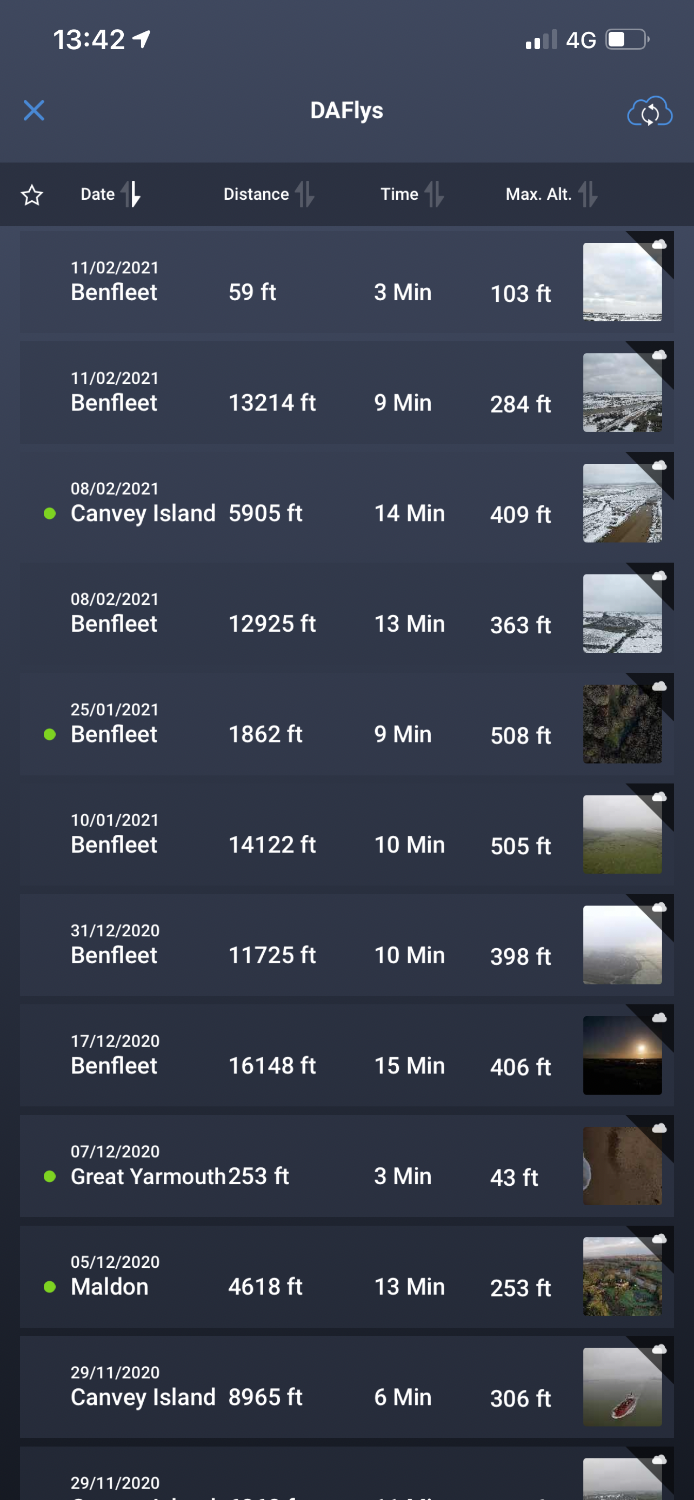Sort the list by Time
694x1500 pixels.
[x=411, y=194]
